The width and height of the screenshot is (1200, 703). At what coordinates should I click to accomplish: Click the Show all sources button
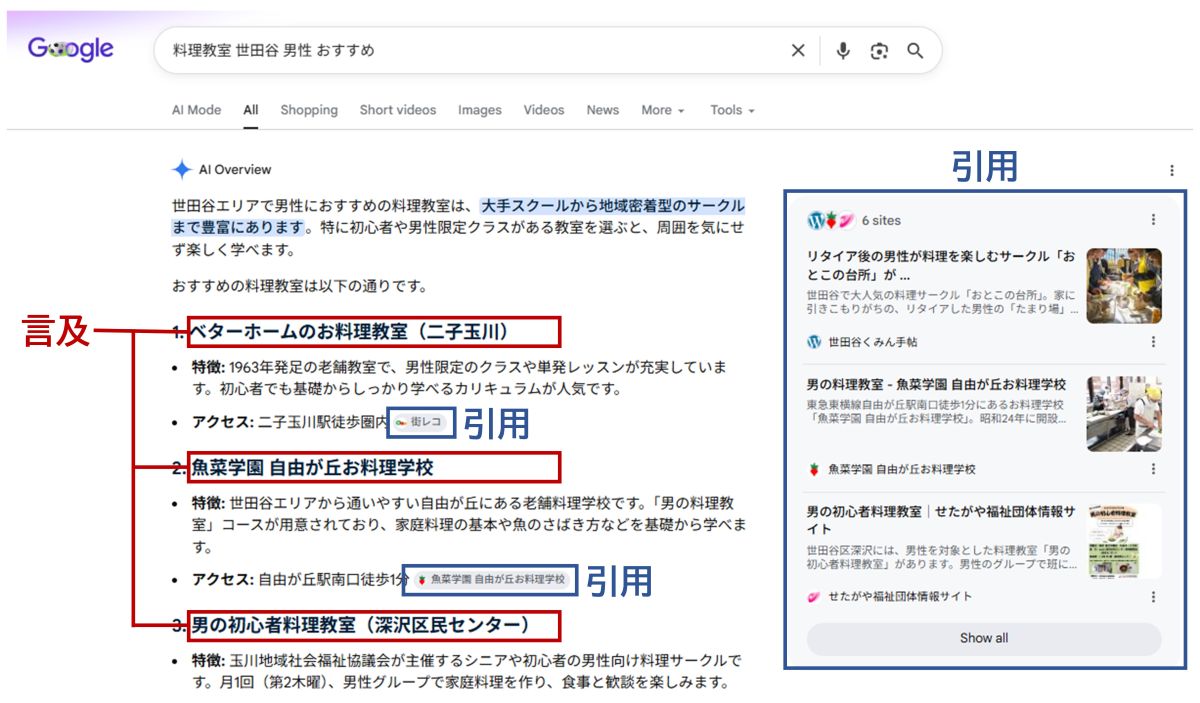point(984,638)
